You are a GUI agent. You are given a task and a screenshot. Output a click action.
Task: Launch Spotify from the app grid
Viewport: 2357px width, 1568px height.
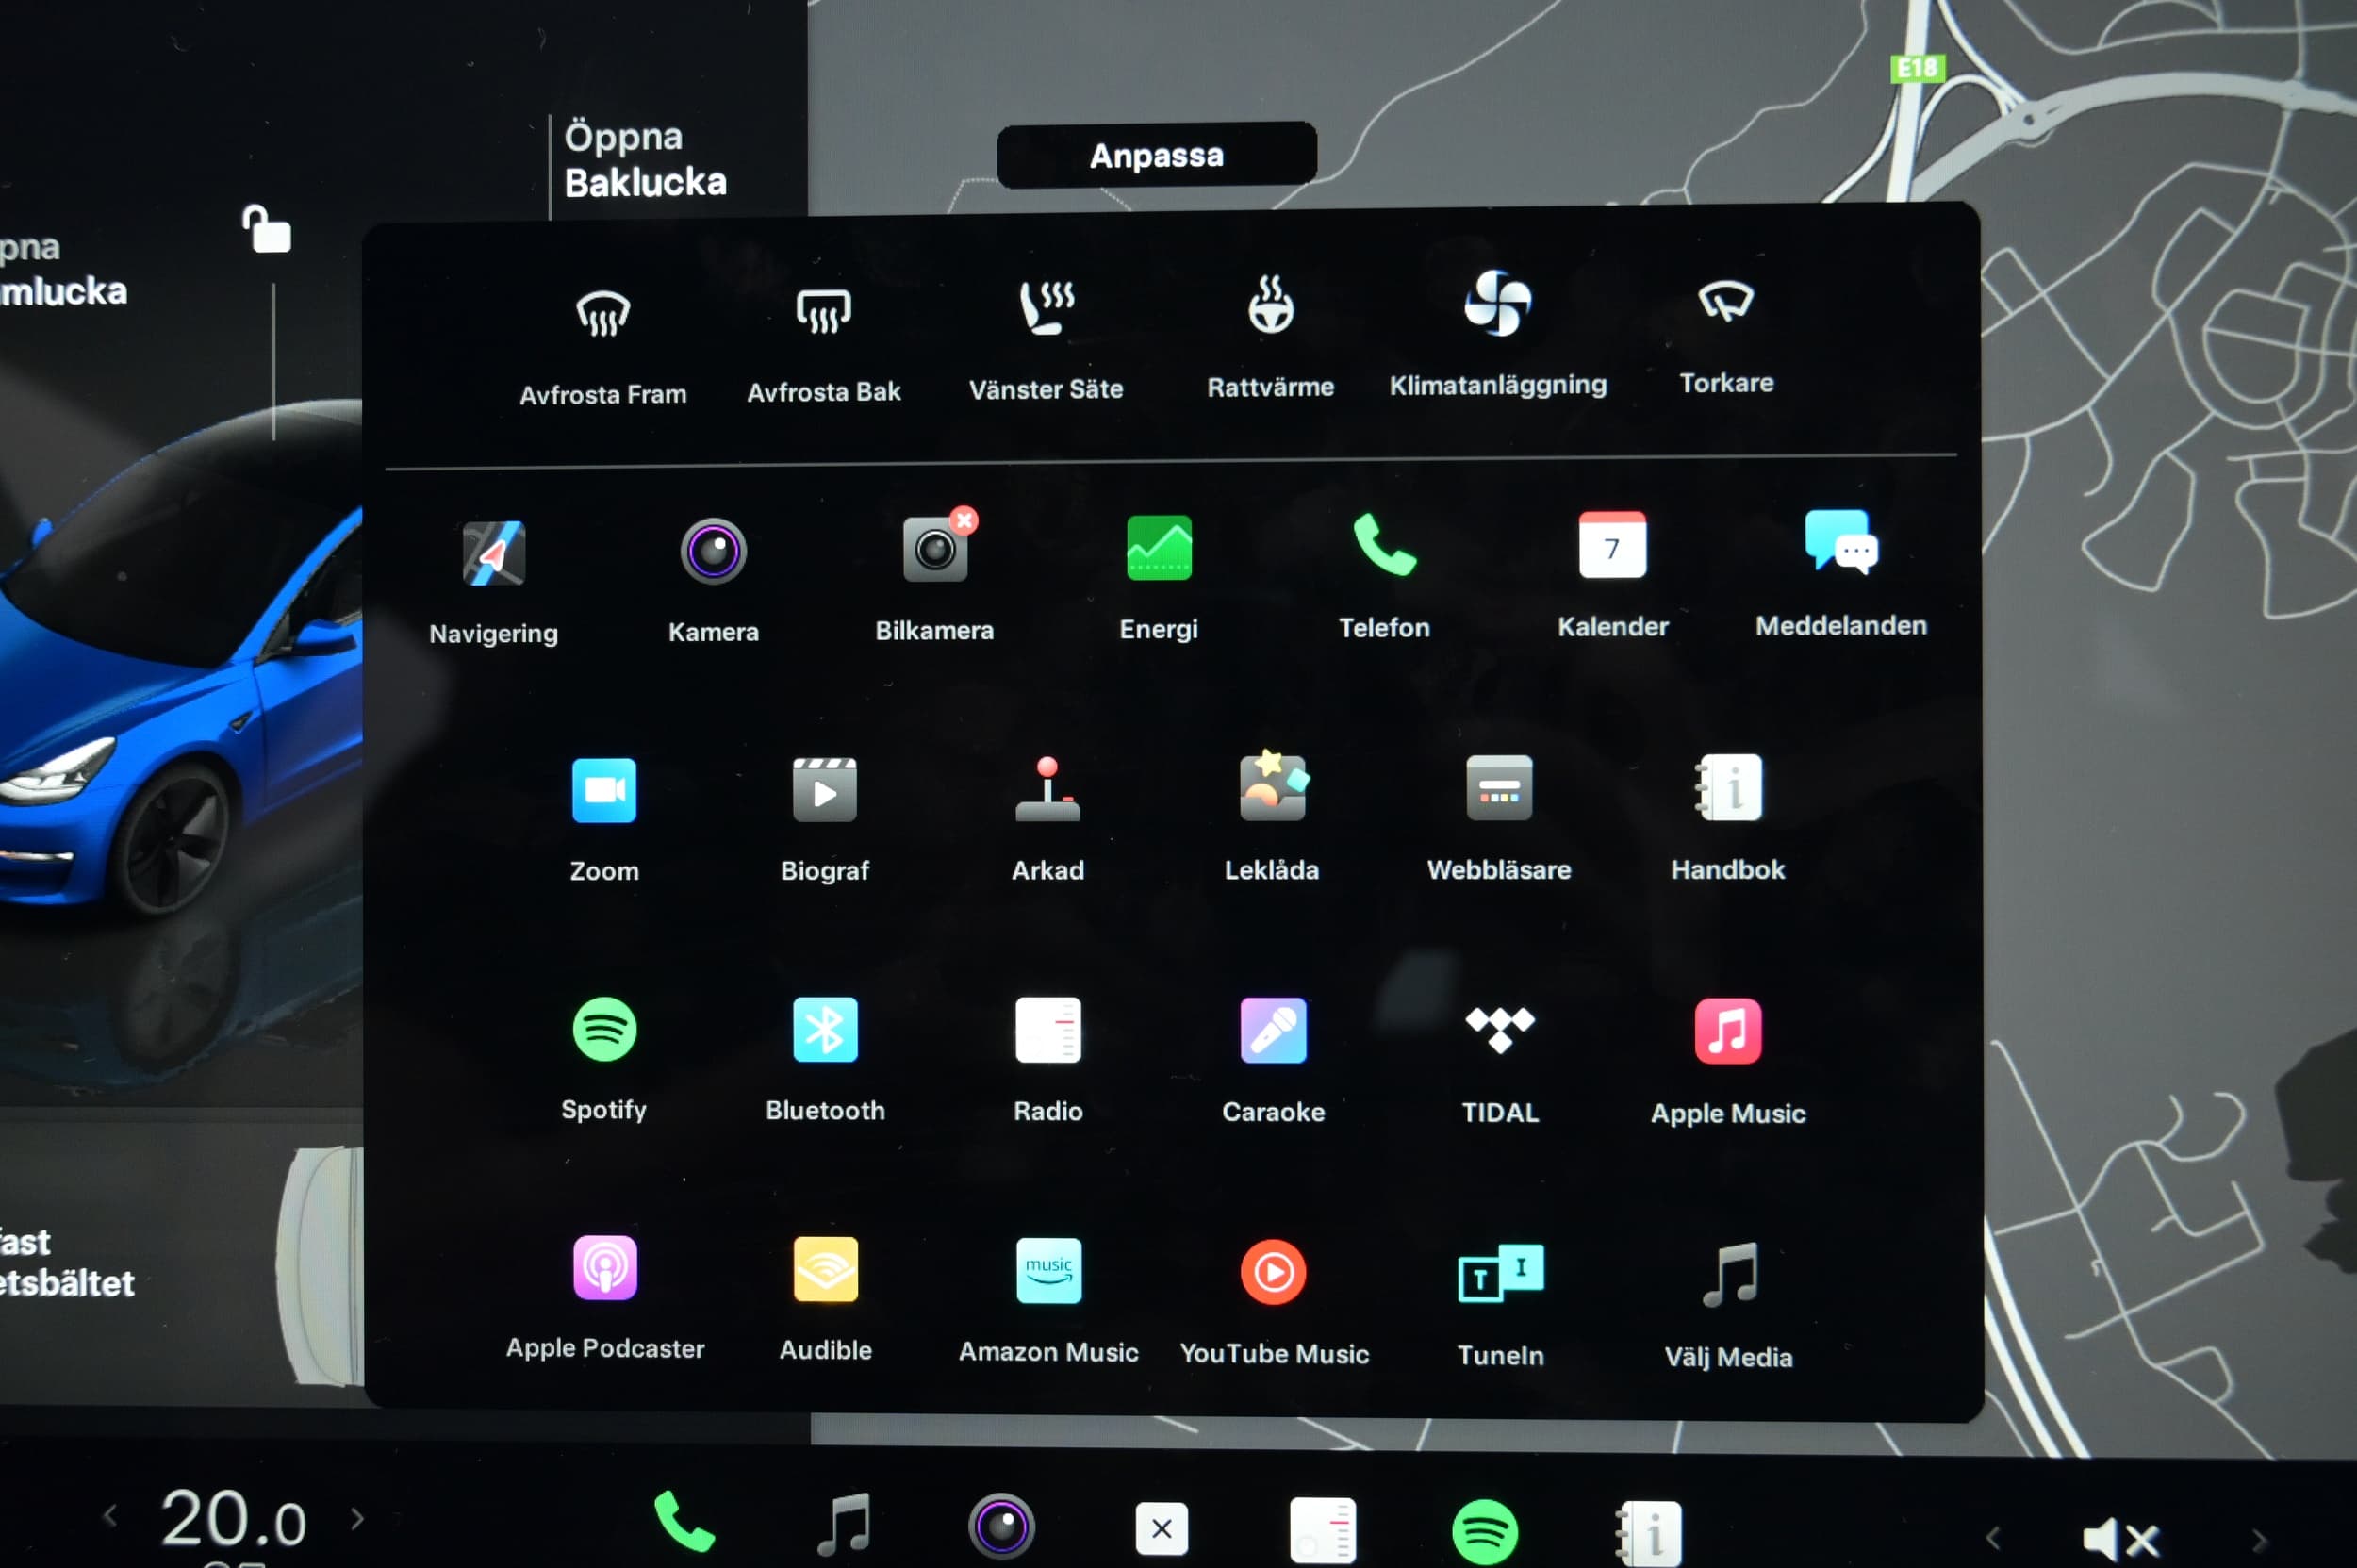point(604,1060)
